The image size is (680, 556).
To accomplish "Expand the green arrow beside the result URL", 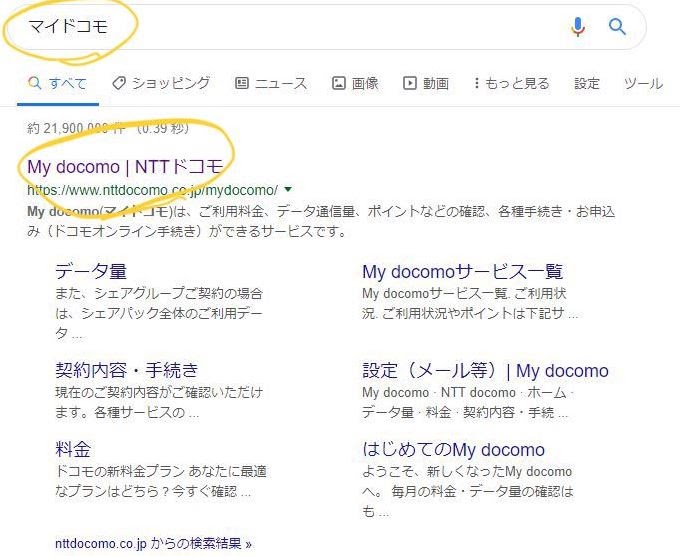I will (x=288, y=190).
